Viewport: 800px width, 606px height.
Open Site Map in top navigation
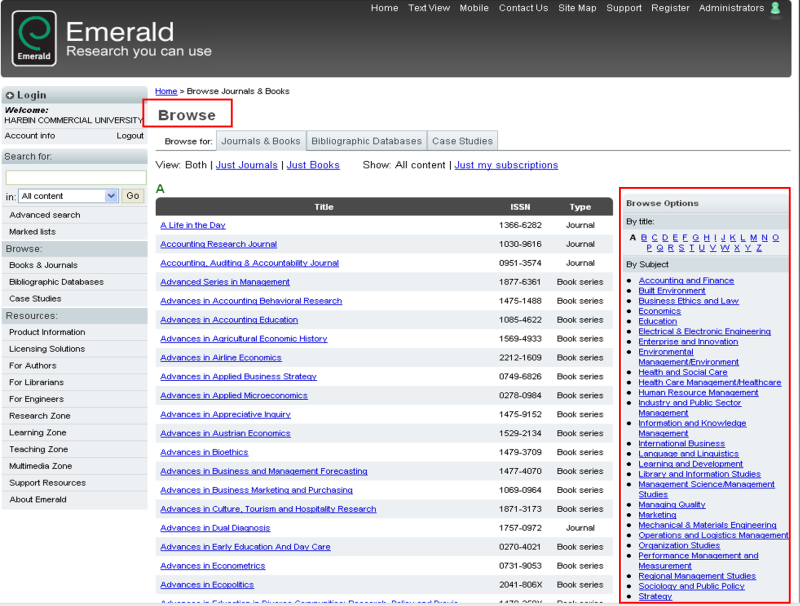[577, 8]
